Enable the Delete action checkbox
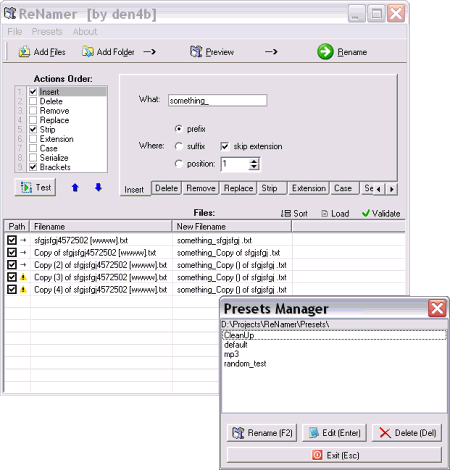The image size is (450, 470). coord(33,101)
